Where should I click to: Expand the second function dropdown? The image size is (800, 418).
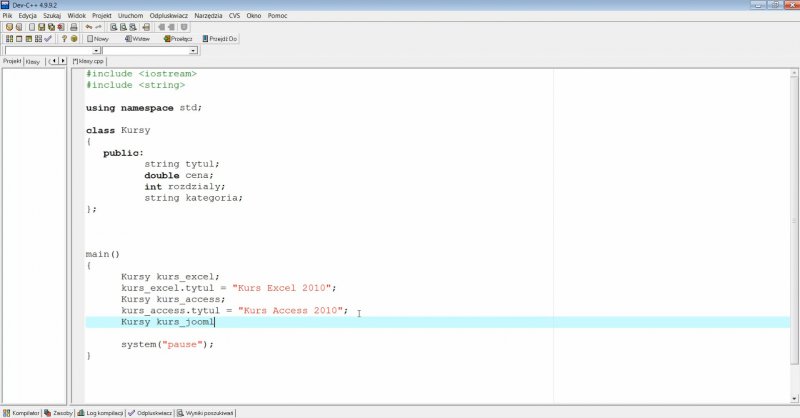(x=193, y=50)
